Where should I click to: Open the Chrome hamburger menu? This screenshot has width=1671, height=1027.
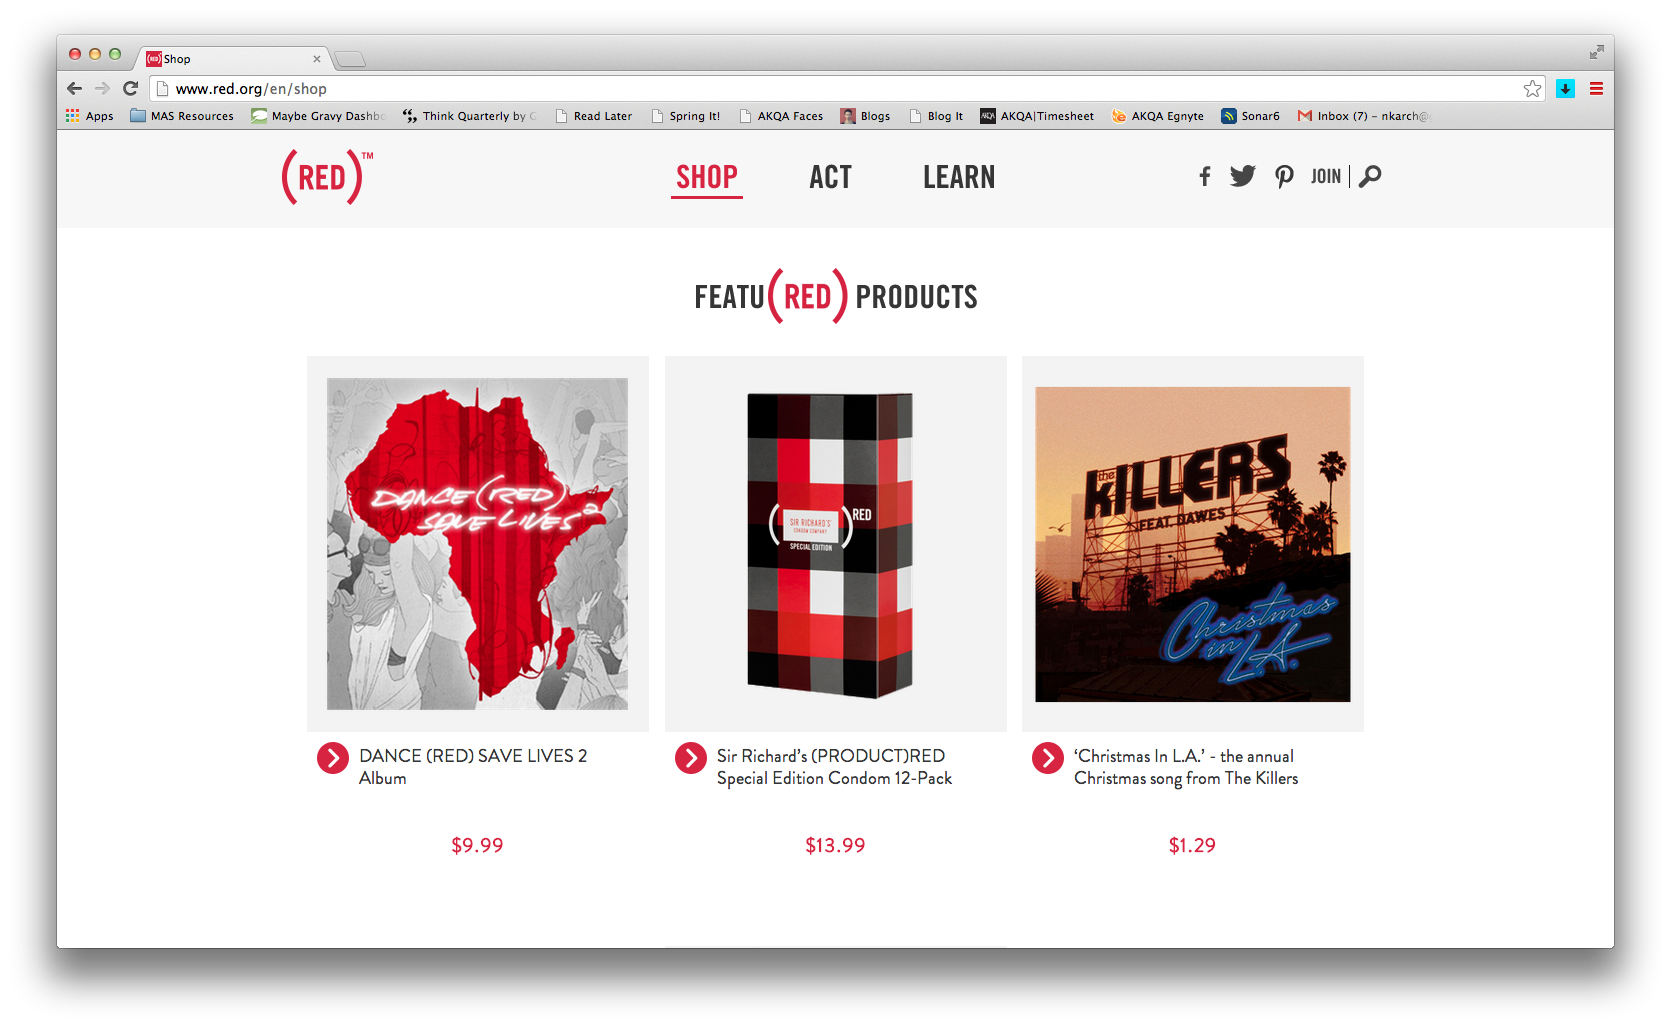click(1596, 89)
